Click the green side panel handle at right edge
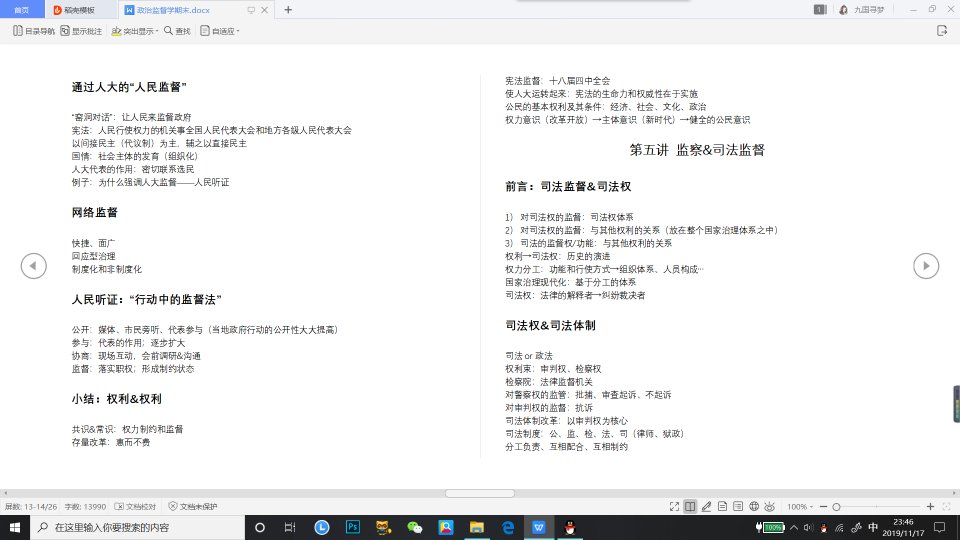Image resolution: width=960 pixels, height=540 pixels. coord(956,404)
